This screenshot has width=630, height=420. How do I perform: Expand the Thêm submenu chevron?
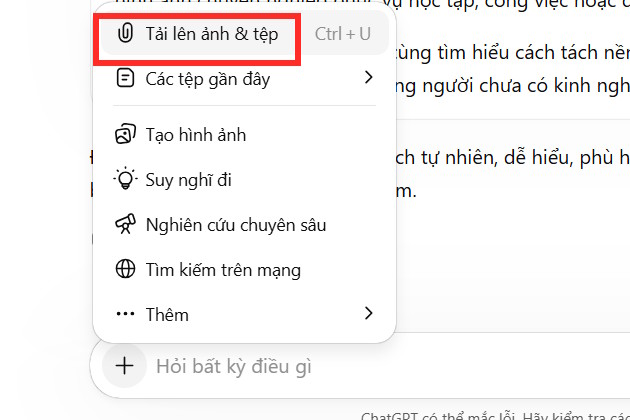[368, 313]
